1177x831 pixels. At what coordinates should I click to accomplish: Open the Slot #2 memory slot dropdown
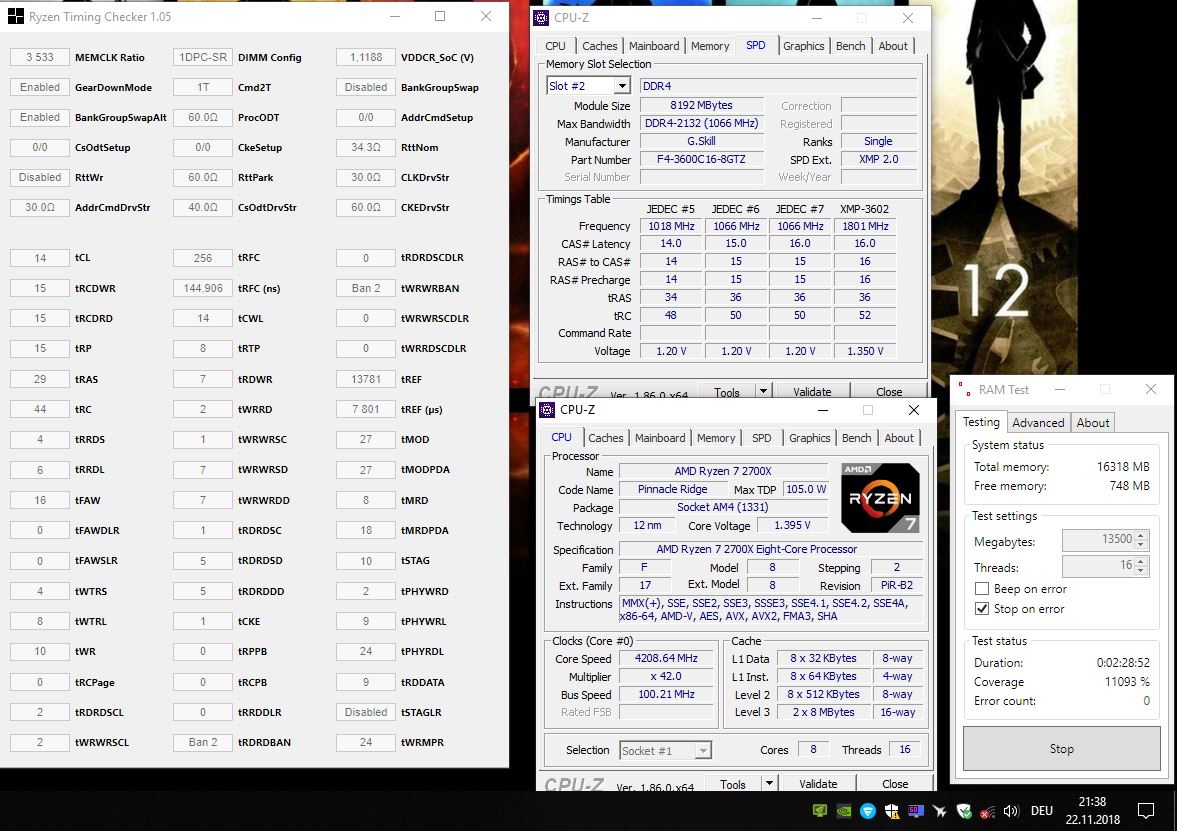point(622,86)
